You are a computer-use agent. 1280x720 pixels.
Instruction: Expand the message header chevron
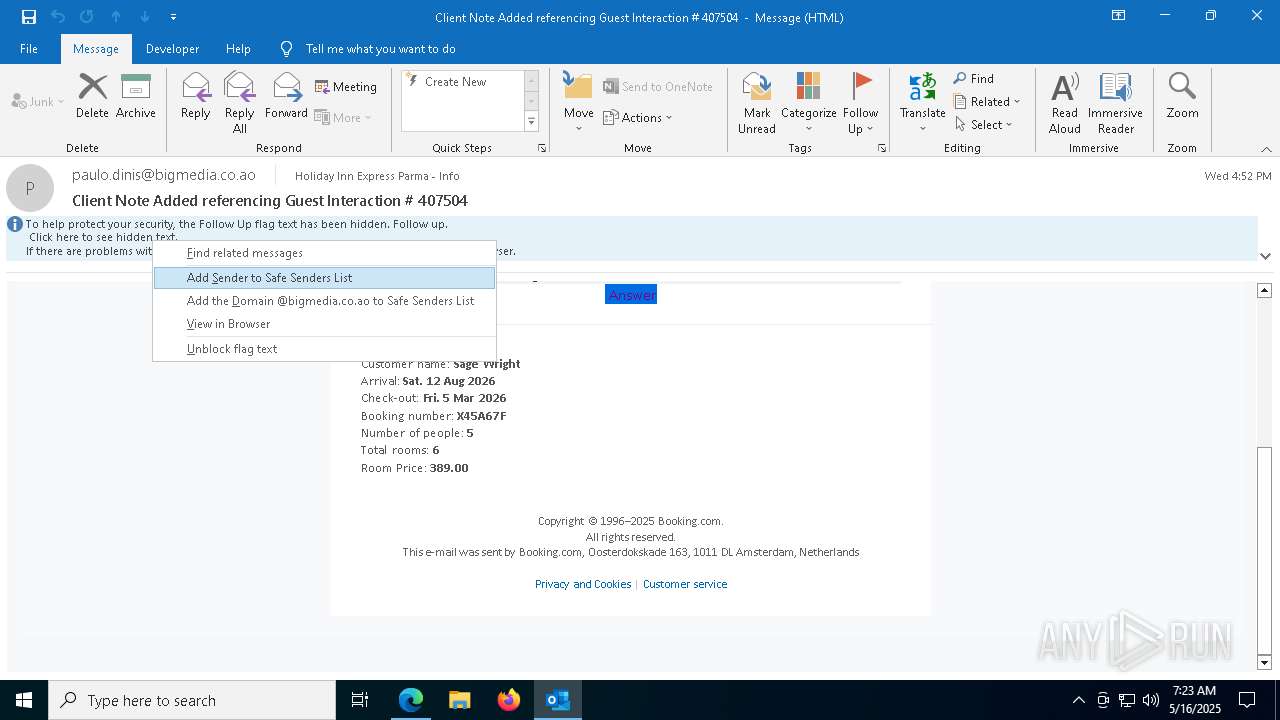(1266, 256)
